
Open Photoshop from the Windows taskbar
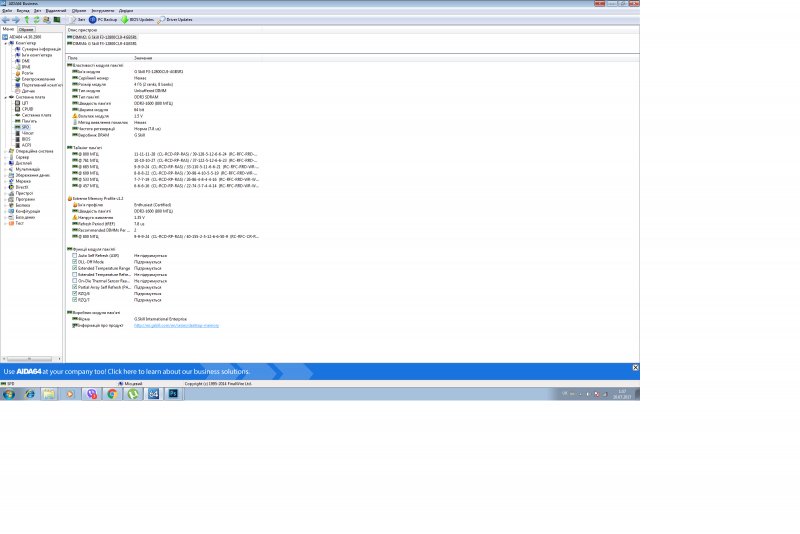[x=172, y=394]
